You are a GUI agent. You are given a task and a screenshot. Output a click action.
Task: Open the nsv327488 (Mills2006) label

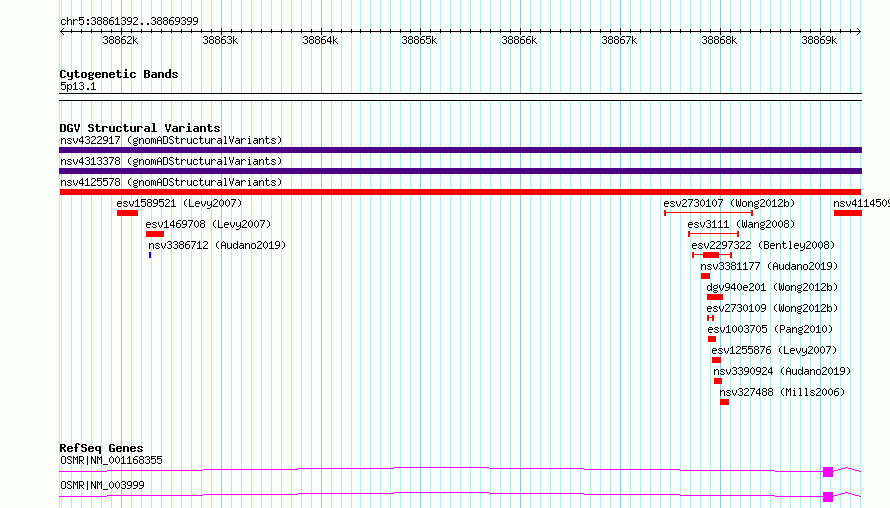pos(782,392)
